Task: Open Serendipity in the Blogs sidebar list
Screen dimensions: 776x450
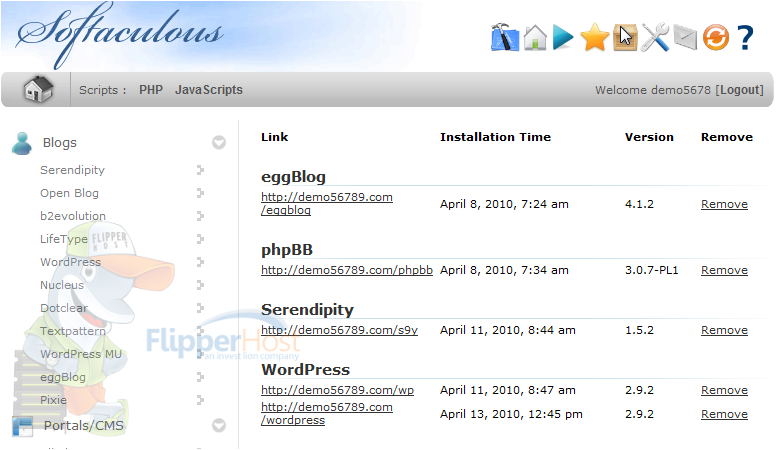Action: [x=72, y=170]
